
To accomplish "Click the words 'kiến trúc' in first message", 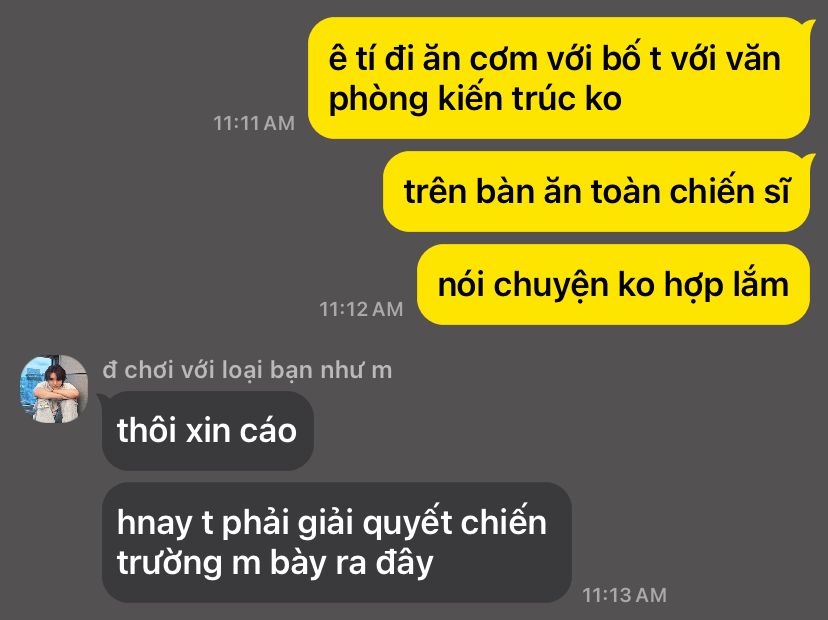I will pos(506,99).
